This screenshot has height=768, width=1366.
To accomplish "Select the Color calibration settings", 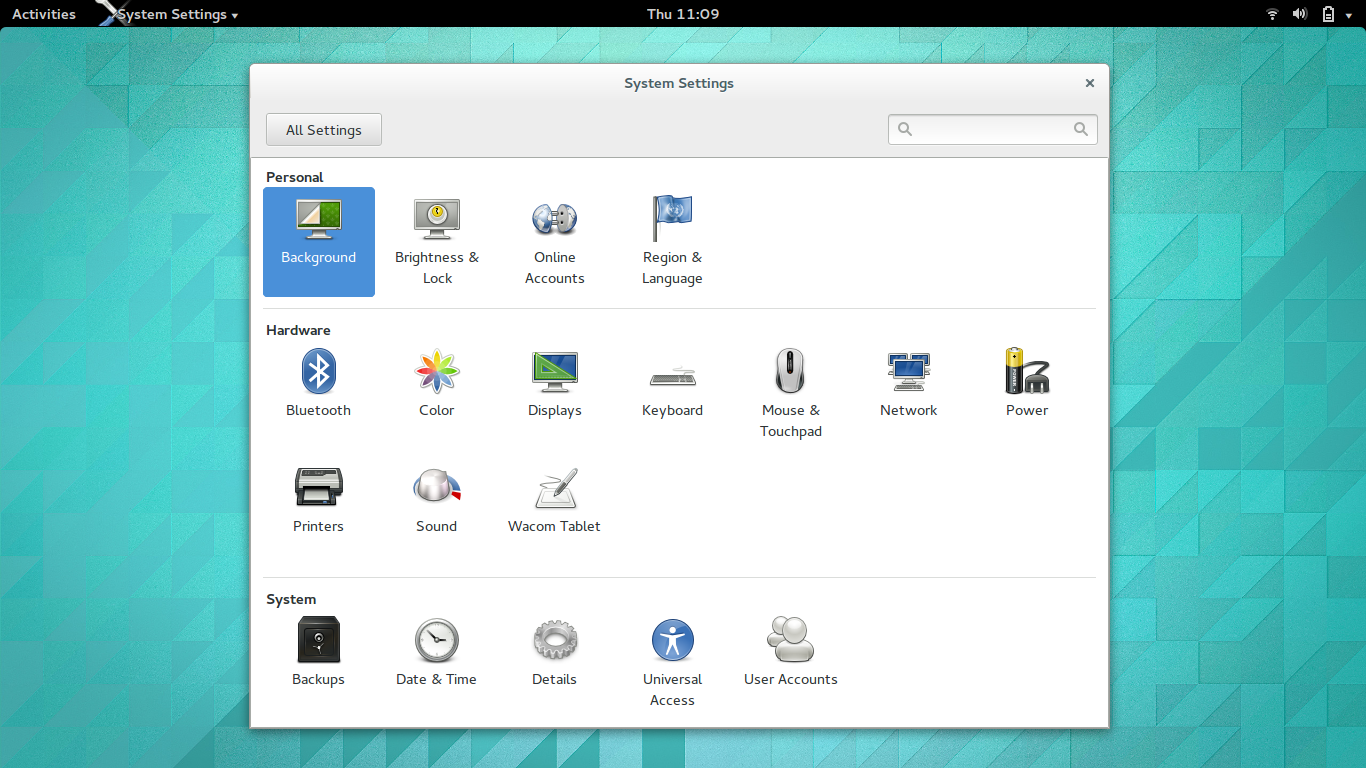I will point(437,382).
